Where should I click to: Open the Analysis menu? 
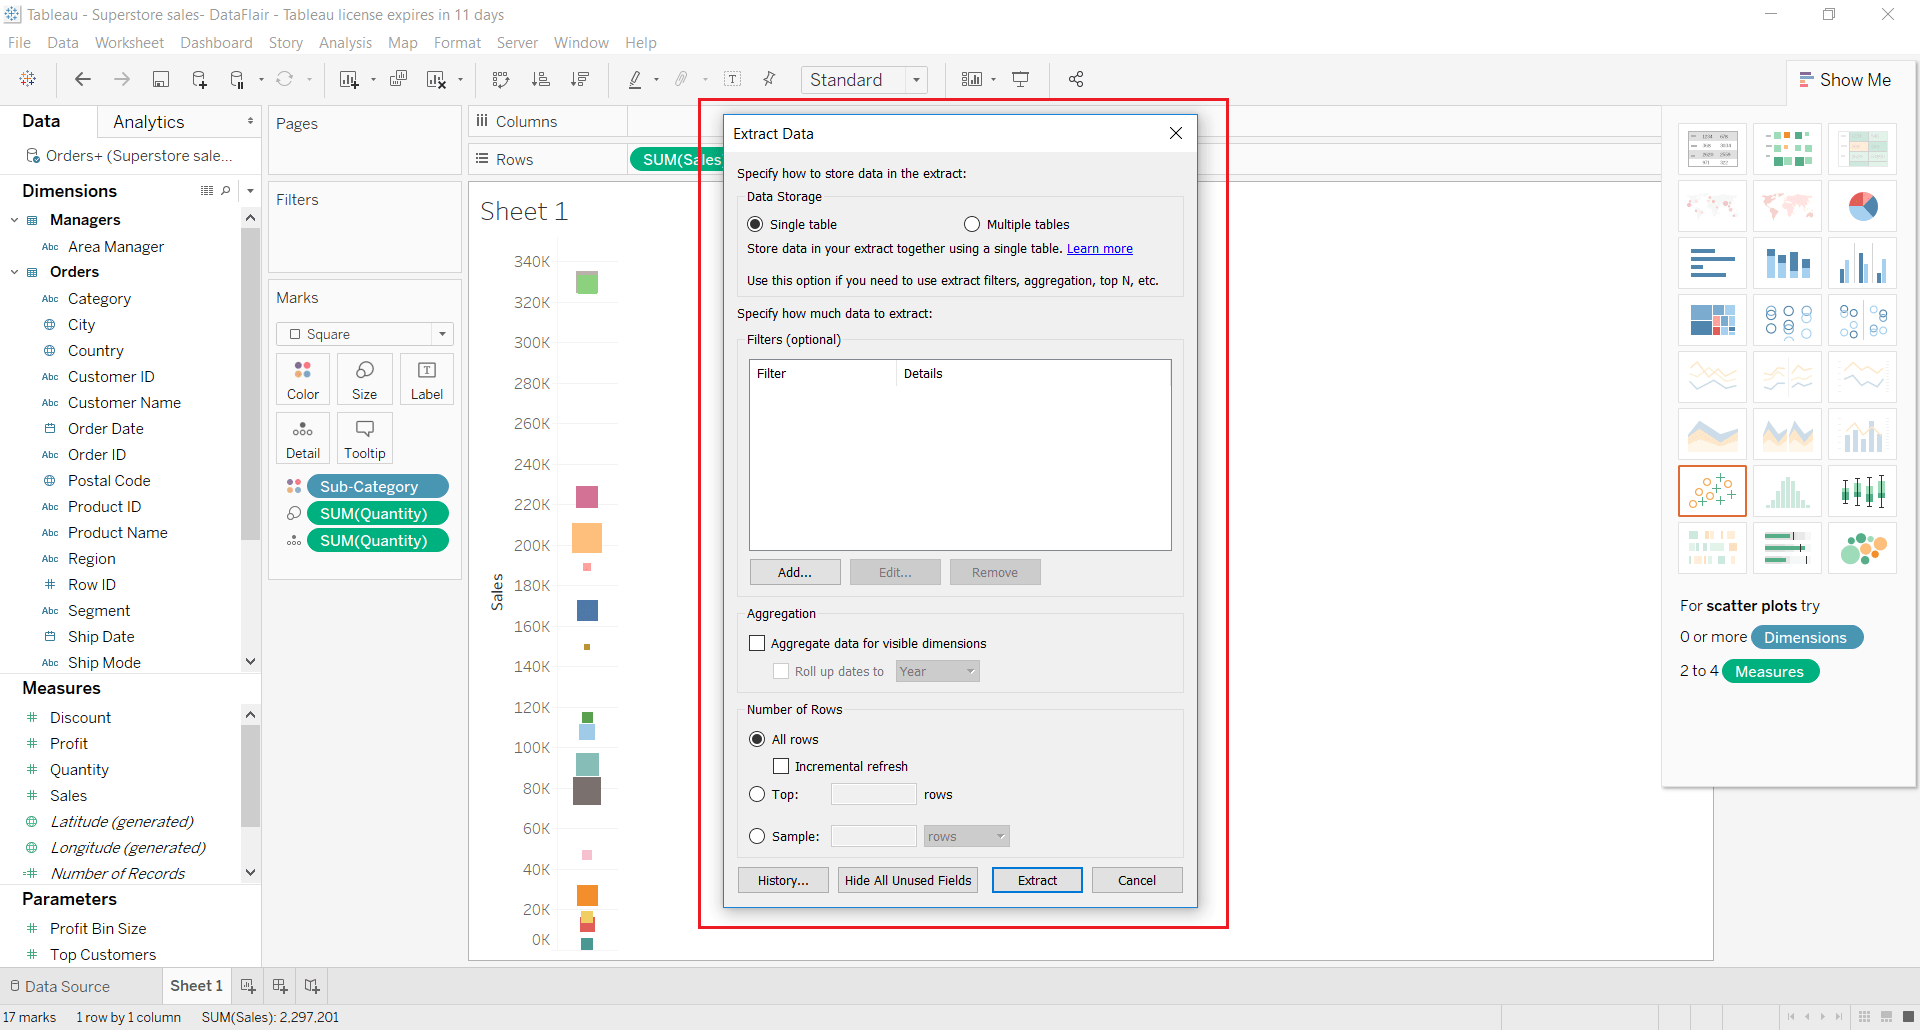[x=345, y=42]
